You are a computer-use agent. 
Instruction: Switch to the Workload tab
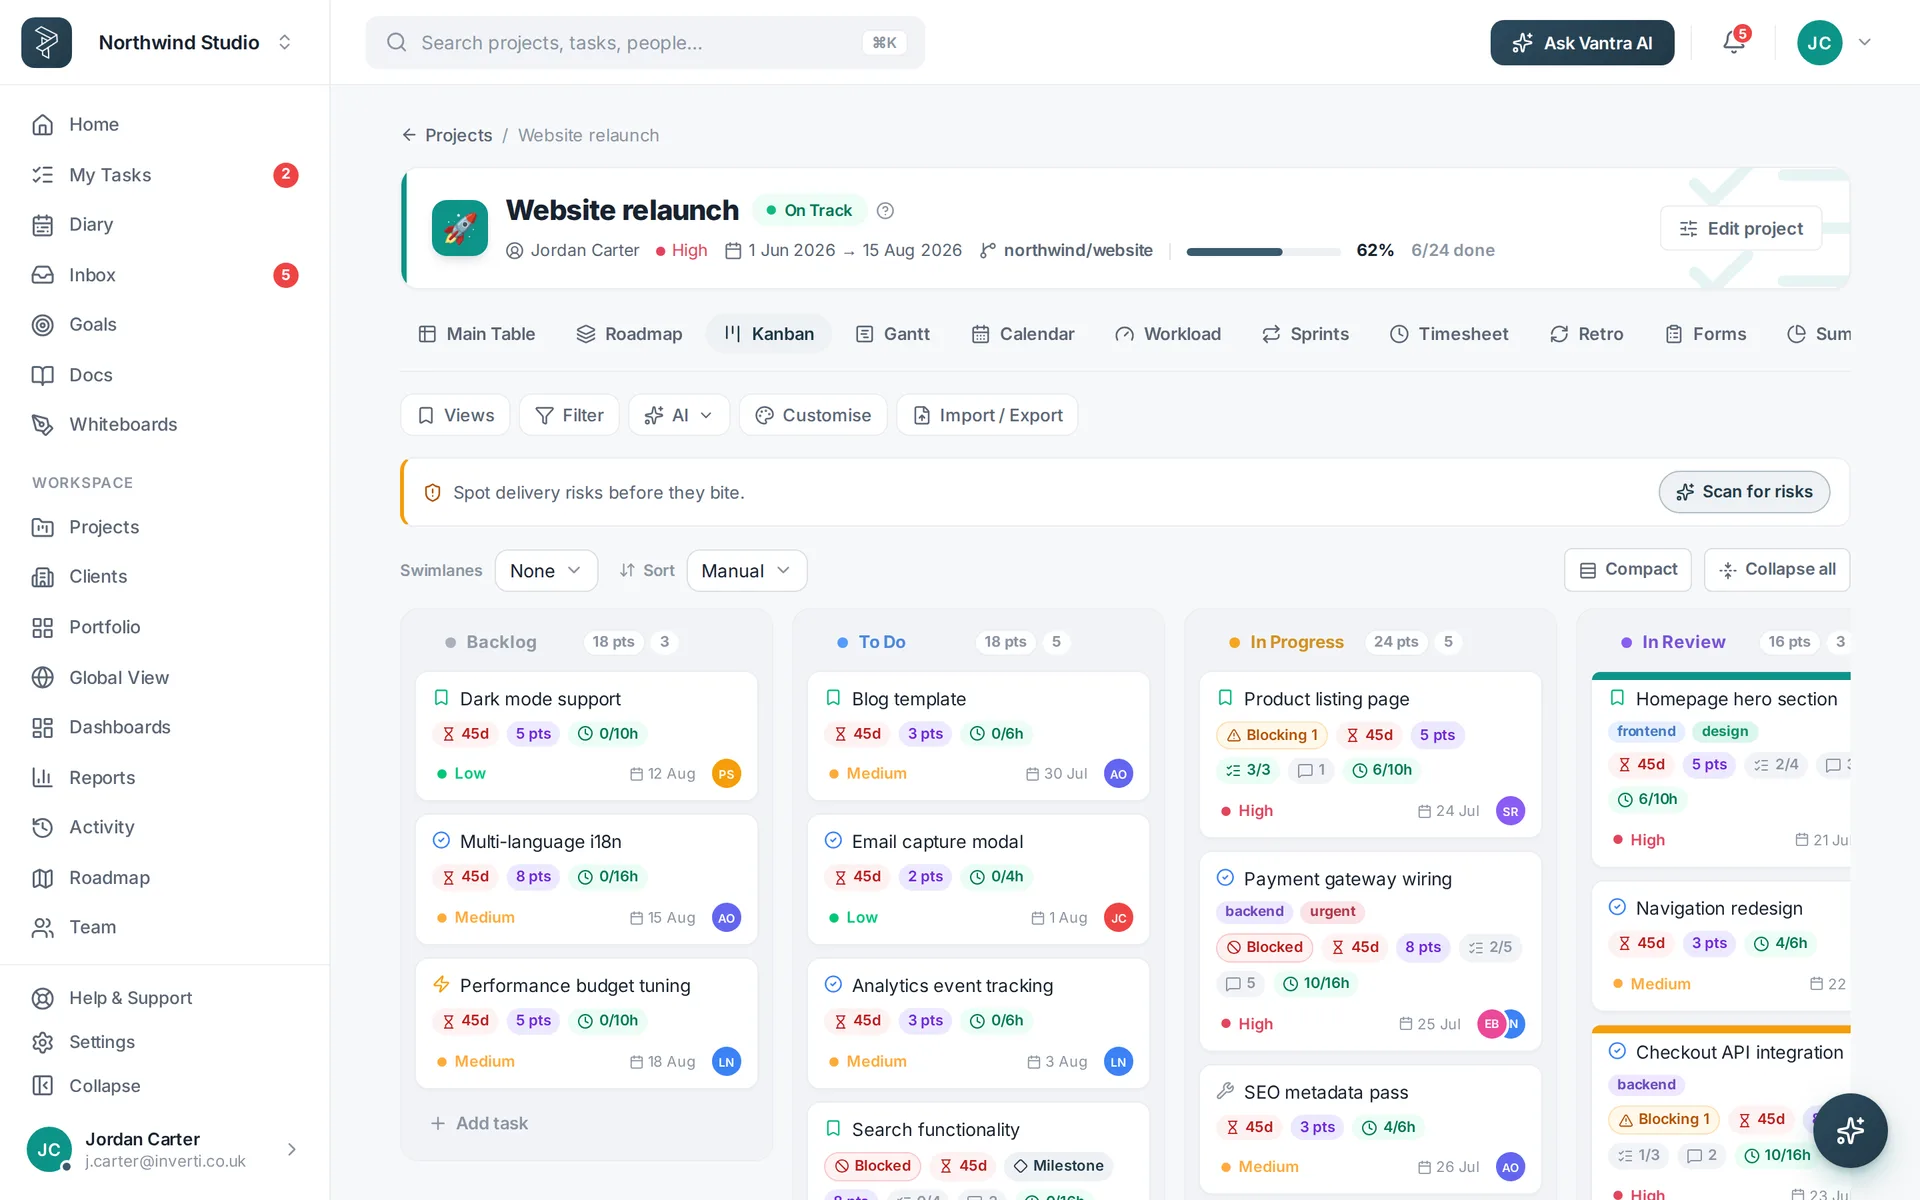tap(1168, 334)
